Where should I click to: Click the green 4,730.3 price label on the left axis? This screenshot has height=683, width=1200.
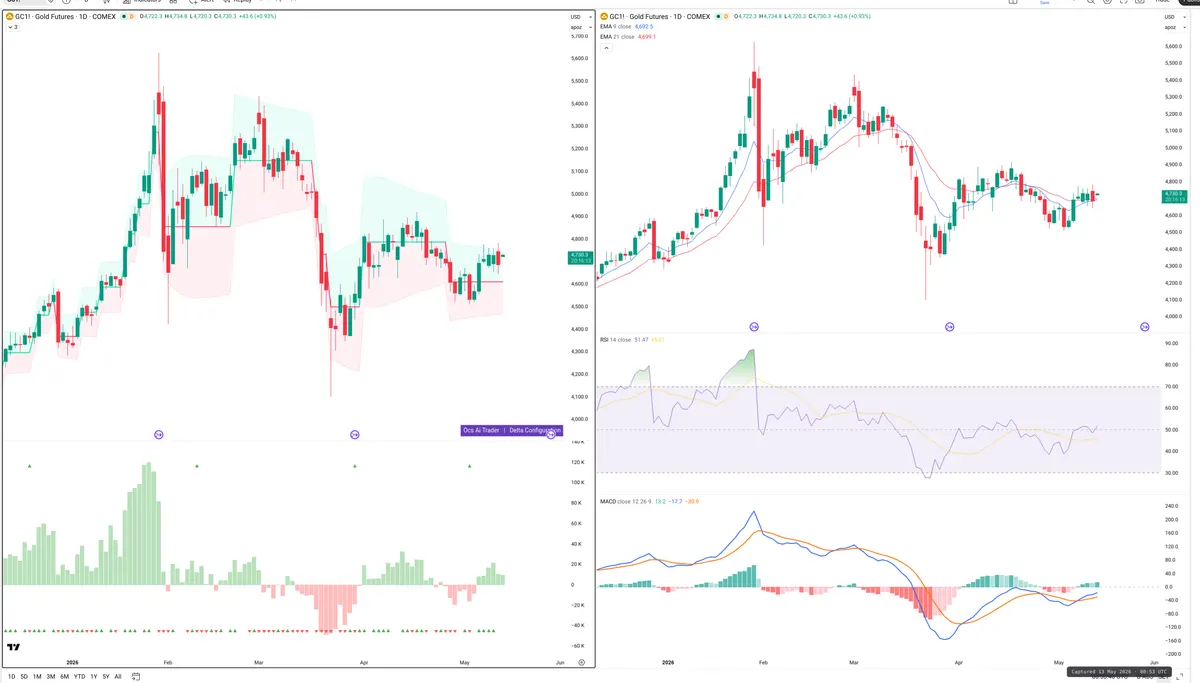(x=580, y=258)
